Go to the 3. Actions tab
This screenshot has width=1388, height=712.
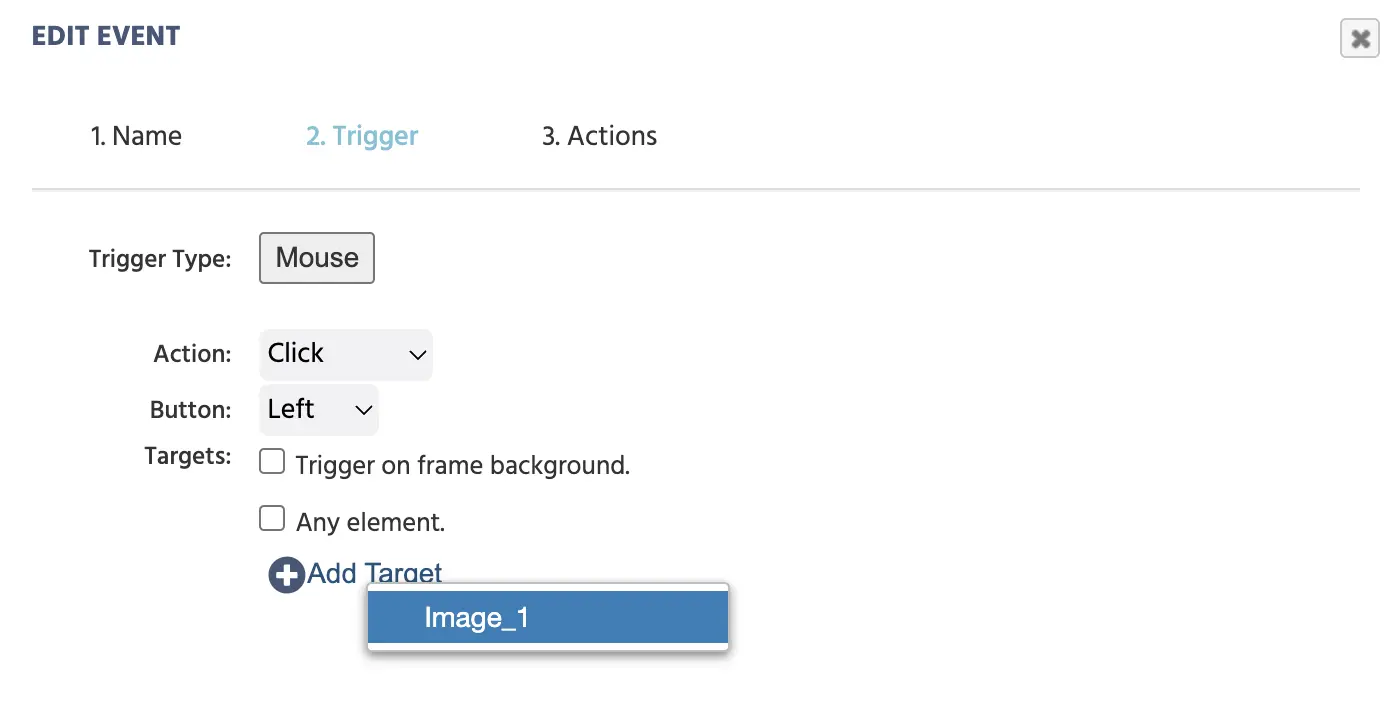click(x=599, y=136)
